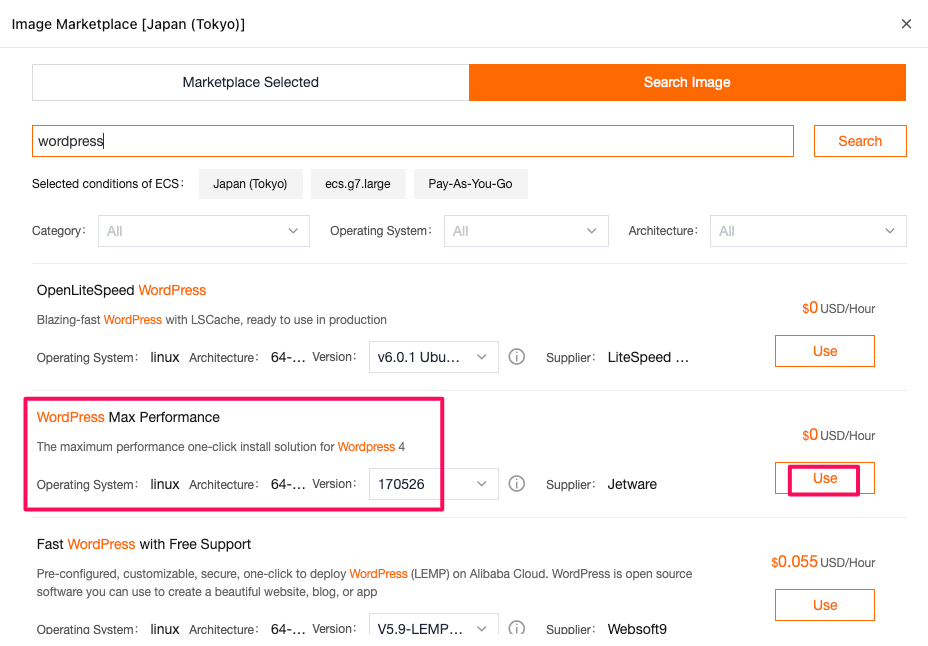Click the Jetware supplier name
The width and height of the screenshot is (928, 646).
[632, 484]
